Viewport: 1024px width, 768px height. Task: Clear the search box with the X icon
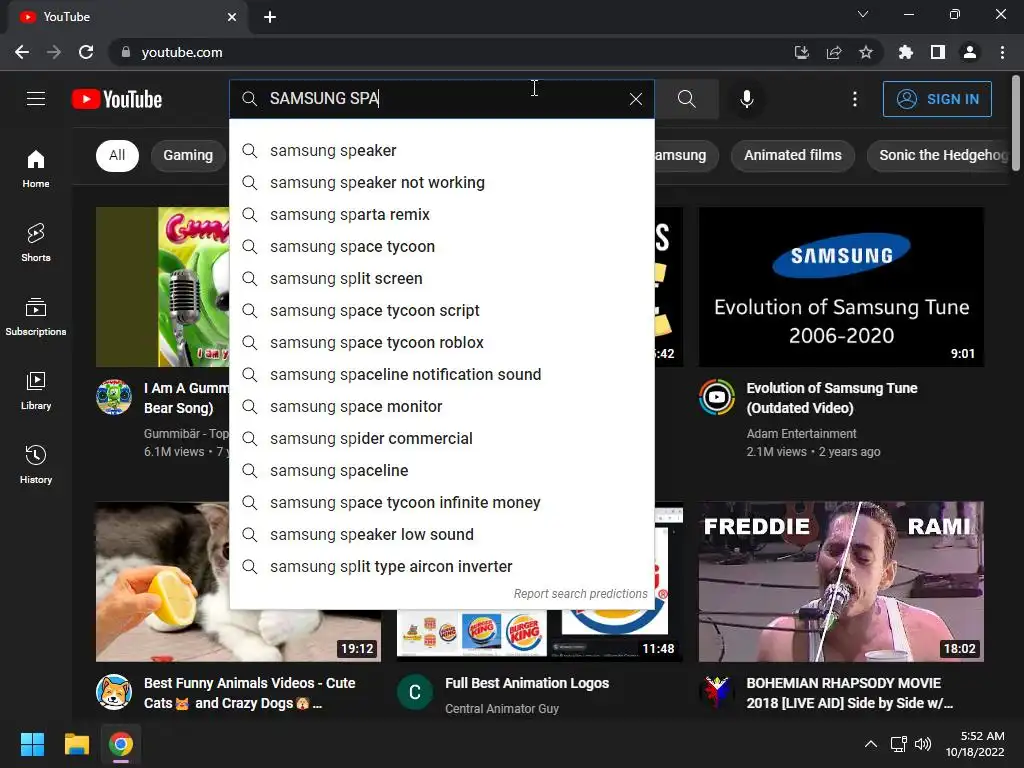635,99
